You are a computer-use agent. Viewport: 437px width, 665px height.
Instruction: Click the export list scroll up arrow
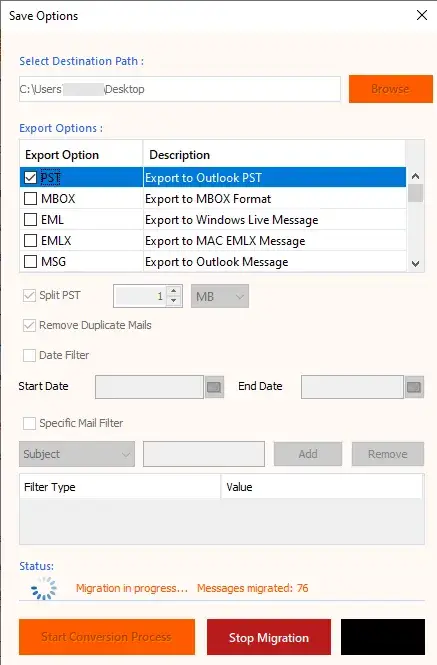416,176
